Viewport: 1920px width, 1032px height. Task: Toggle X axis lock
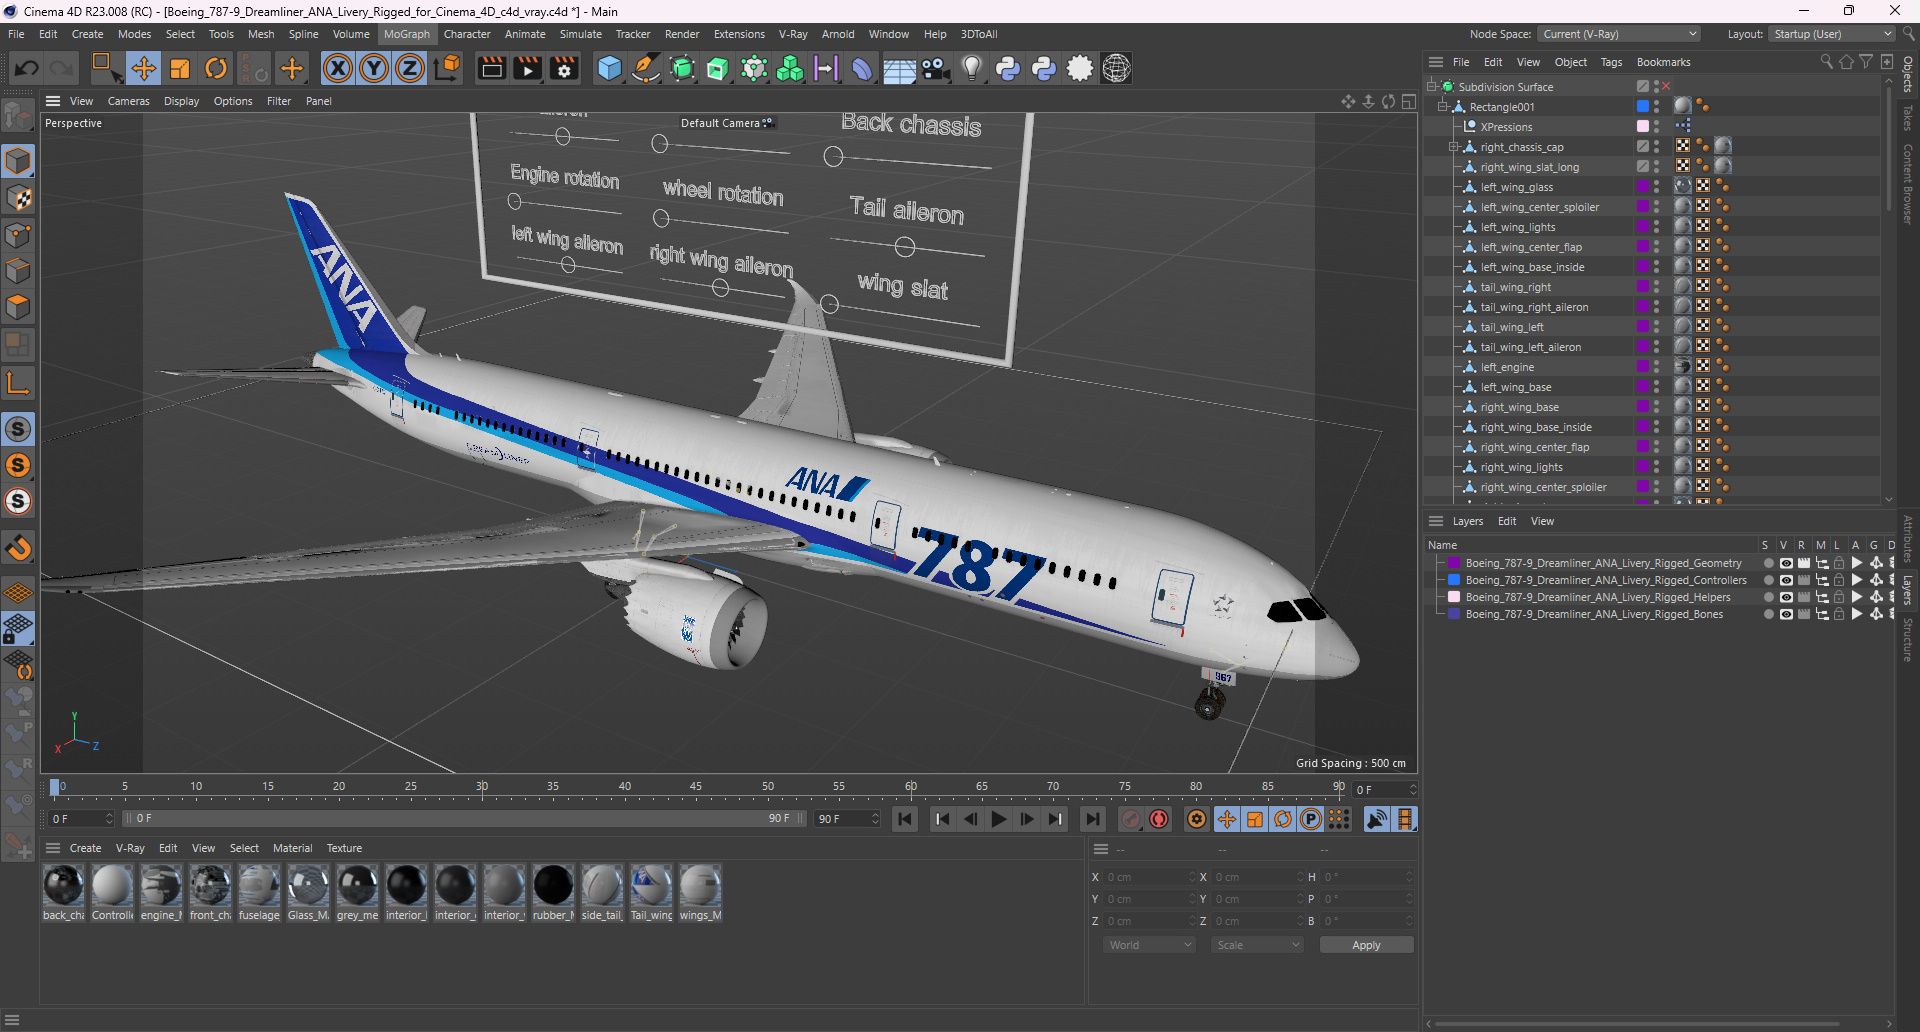tap(338, 68)
